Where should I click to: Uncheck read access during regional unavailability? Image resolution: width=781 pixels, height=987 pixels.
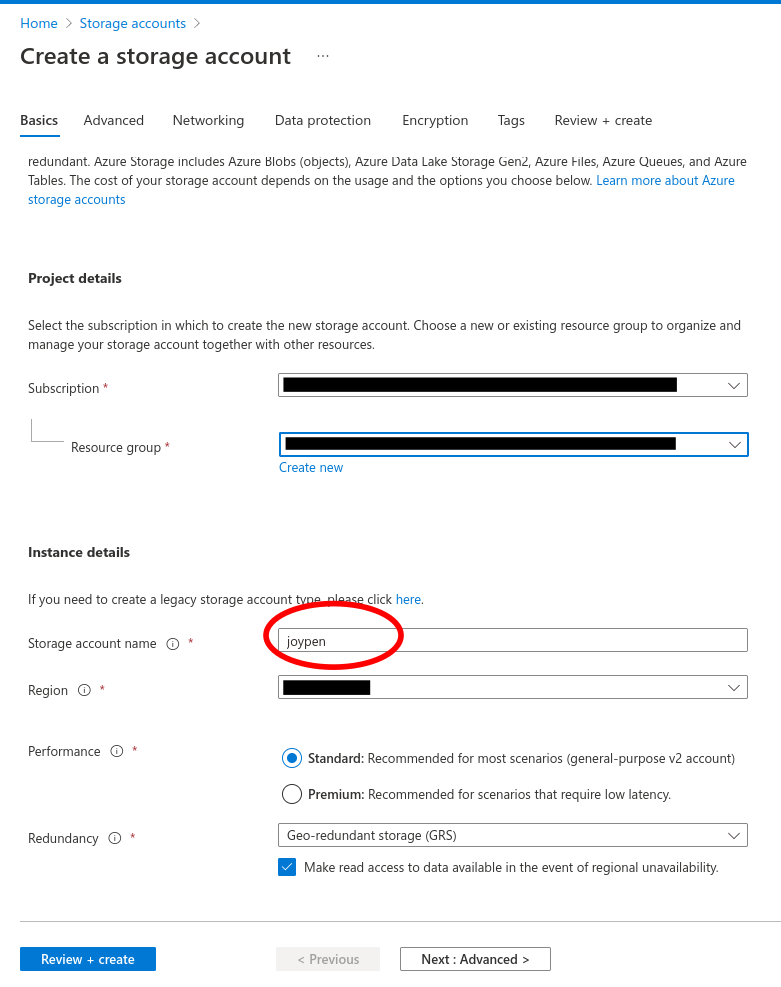click(x=287, y=867)
